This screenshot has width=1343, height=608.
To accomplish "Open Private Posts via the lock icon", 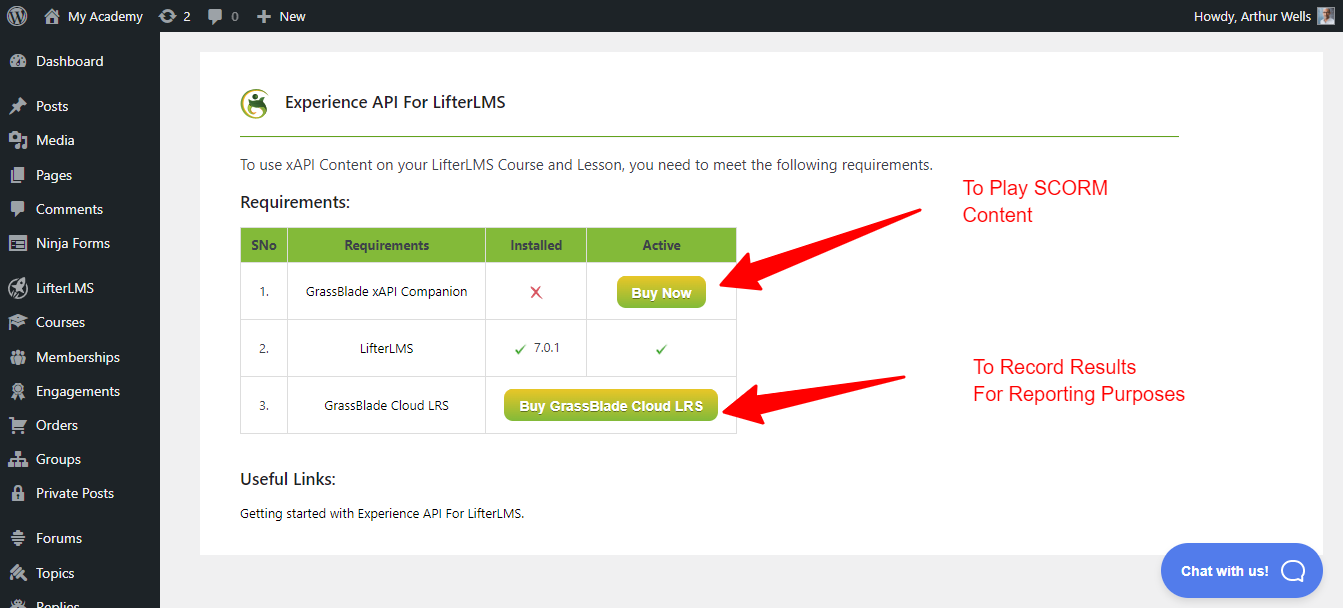I will (21, 493).
